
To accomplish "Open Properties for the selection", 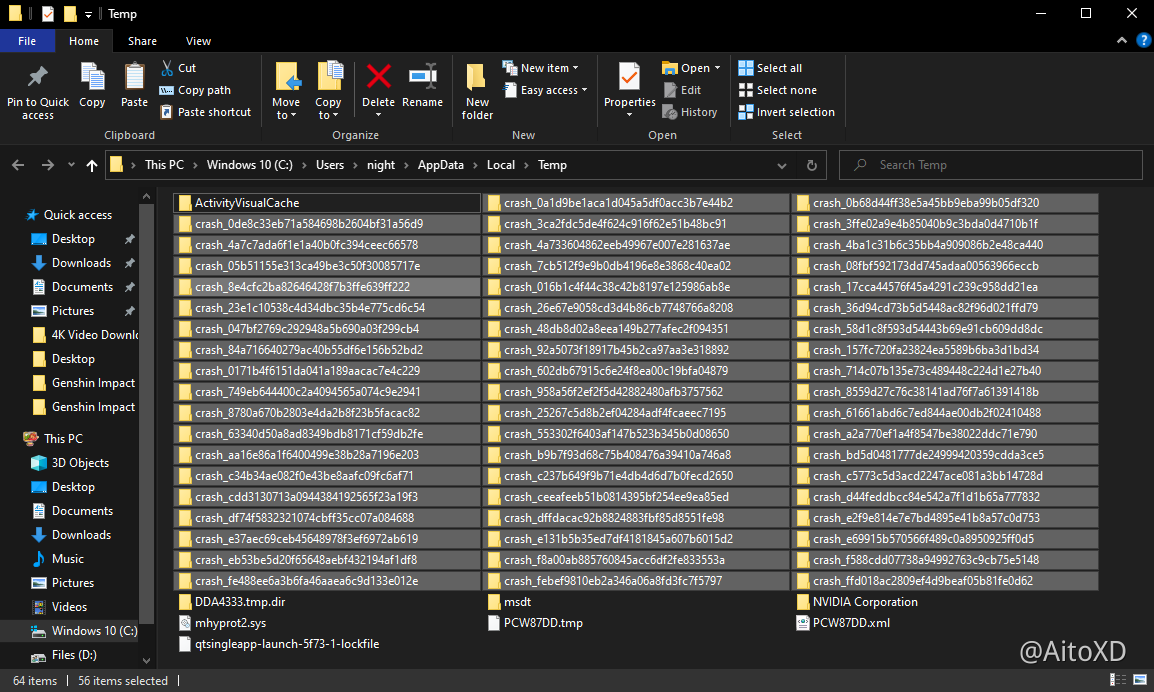I will [629, 87].
